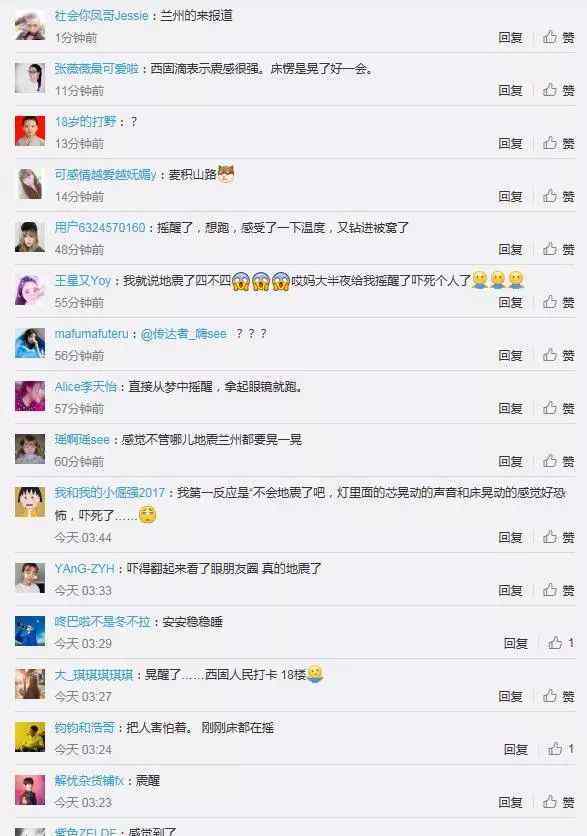Like the 安安稳稳睡 comment with 1 like
This screenshot has height=836, width=587.
[561, 643]
